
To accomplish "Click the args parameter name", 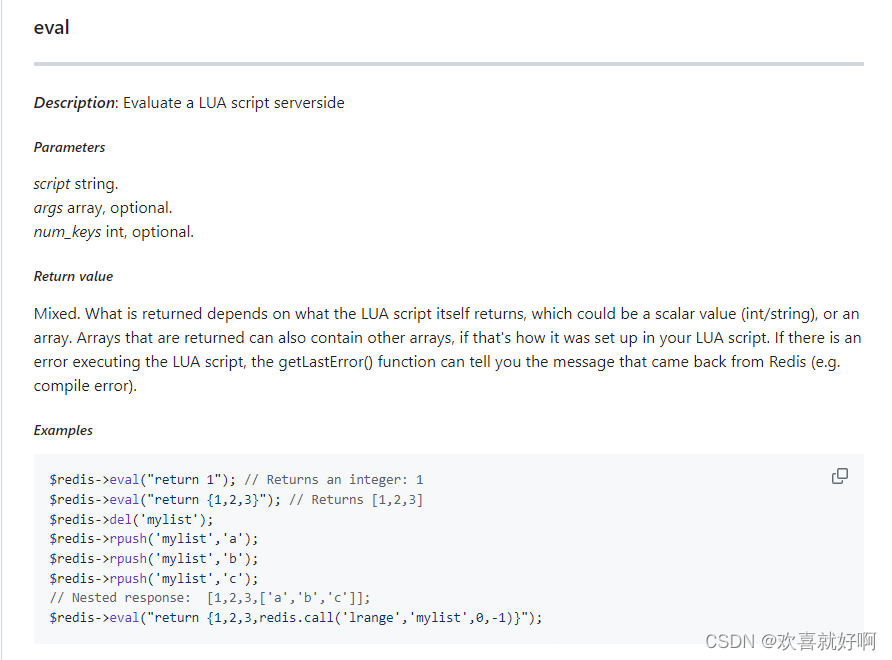I will coord(48,208).
